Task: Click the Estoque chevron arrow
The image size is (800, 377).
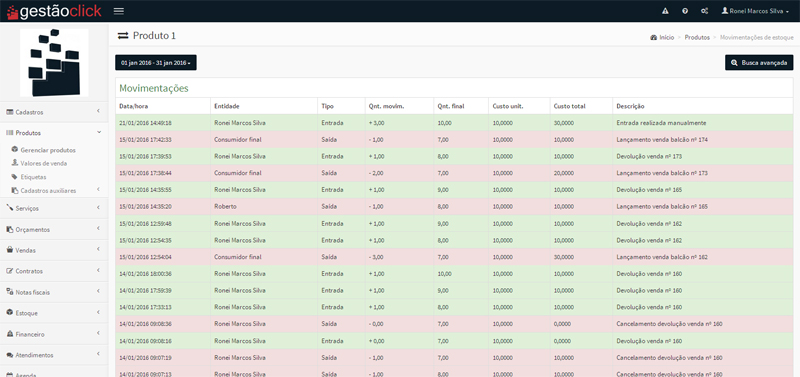Action: [98, 313]
